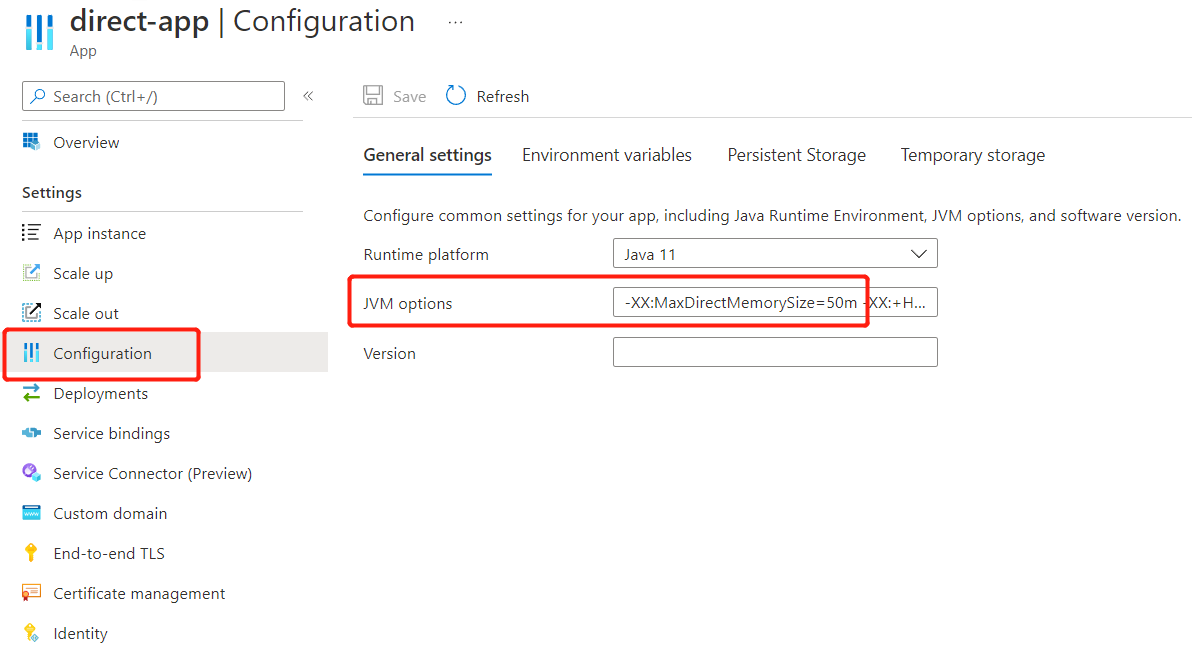Click the Custom domain icon
The image size is (1192, 657).
pos(31,513)
